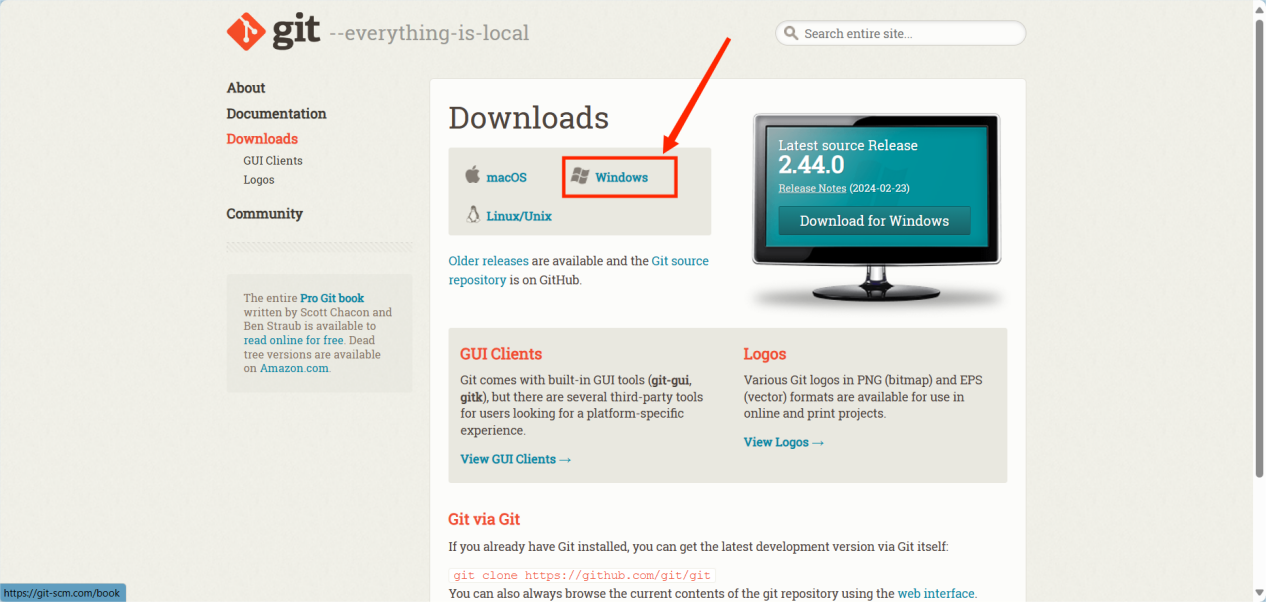The image size is (1266, 602).
Task: Focus the Search entire site field
Action: (900, 33)
